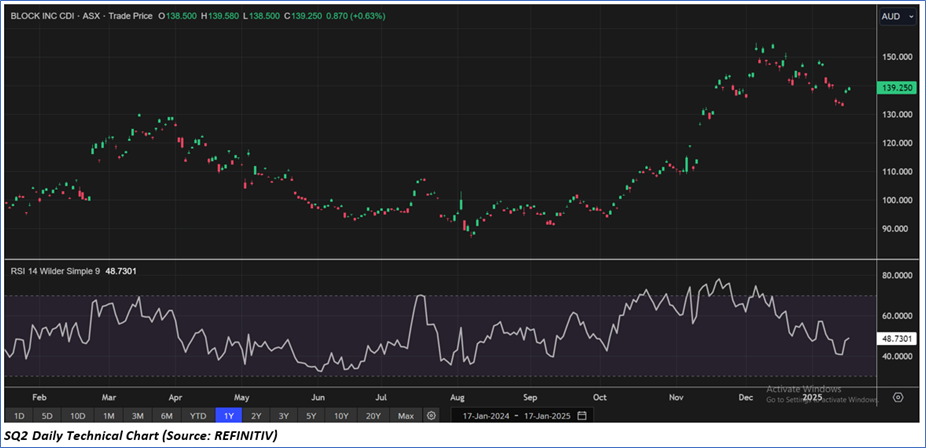Click the 80.0000 RSI axis label
926x448 pixels.
(x=899, y=276)
